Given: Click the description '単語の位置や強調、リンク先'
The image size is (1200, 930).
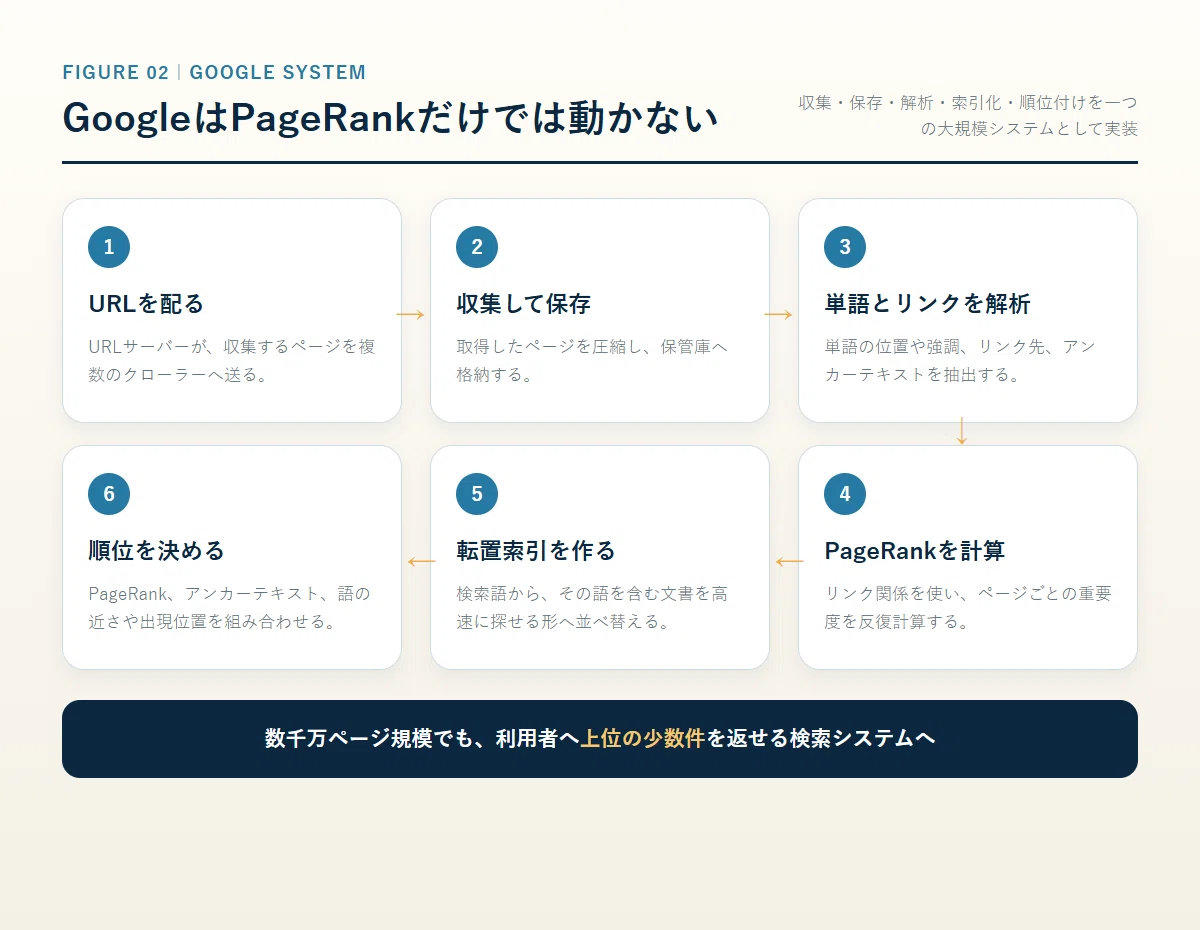Looking at the screenshot, I should 960,361.
